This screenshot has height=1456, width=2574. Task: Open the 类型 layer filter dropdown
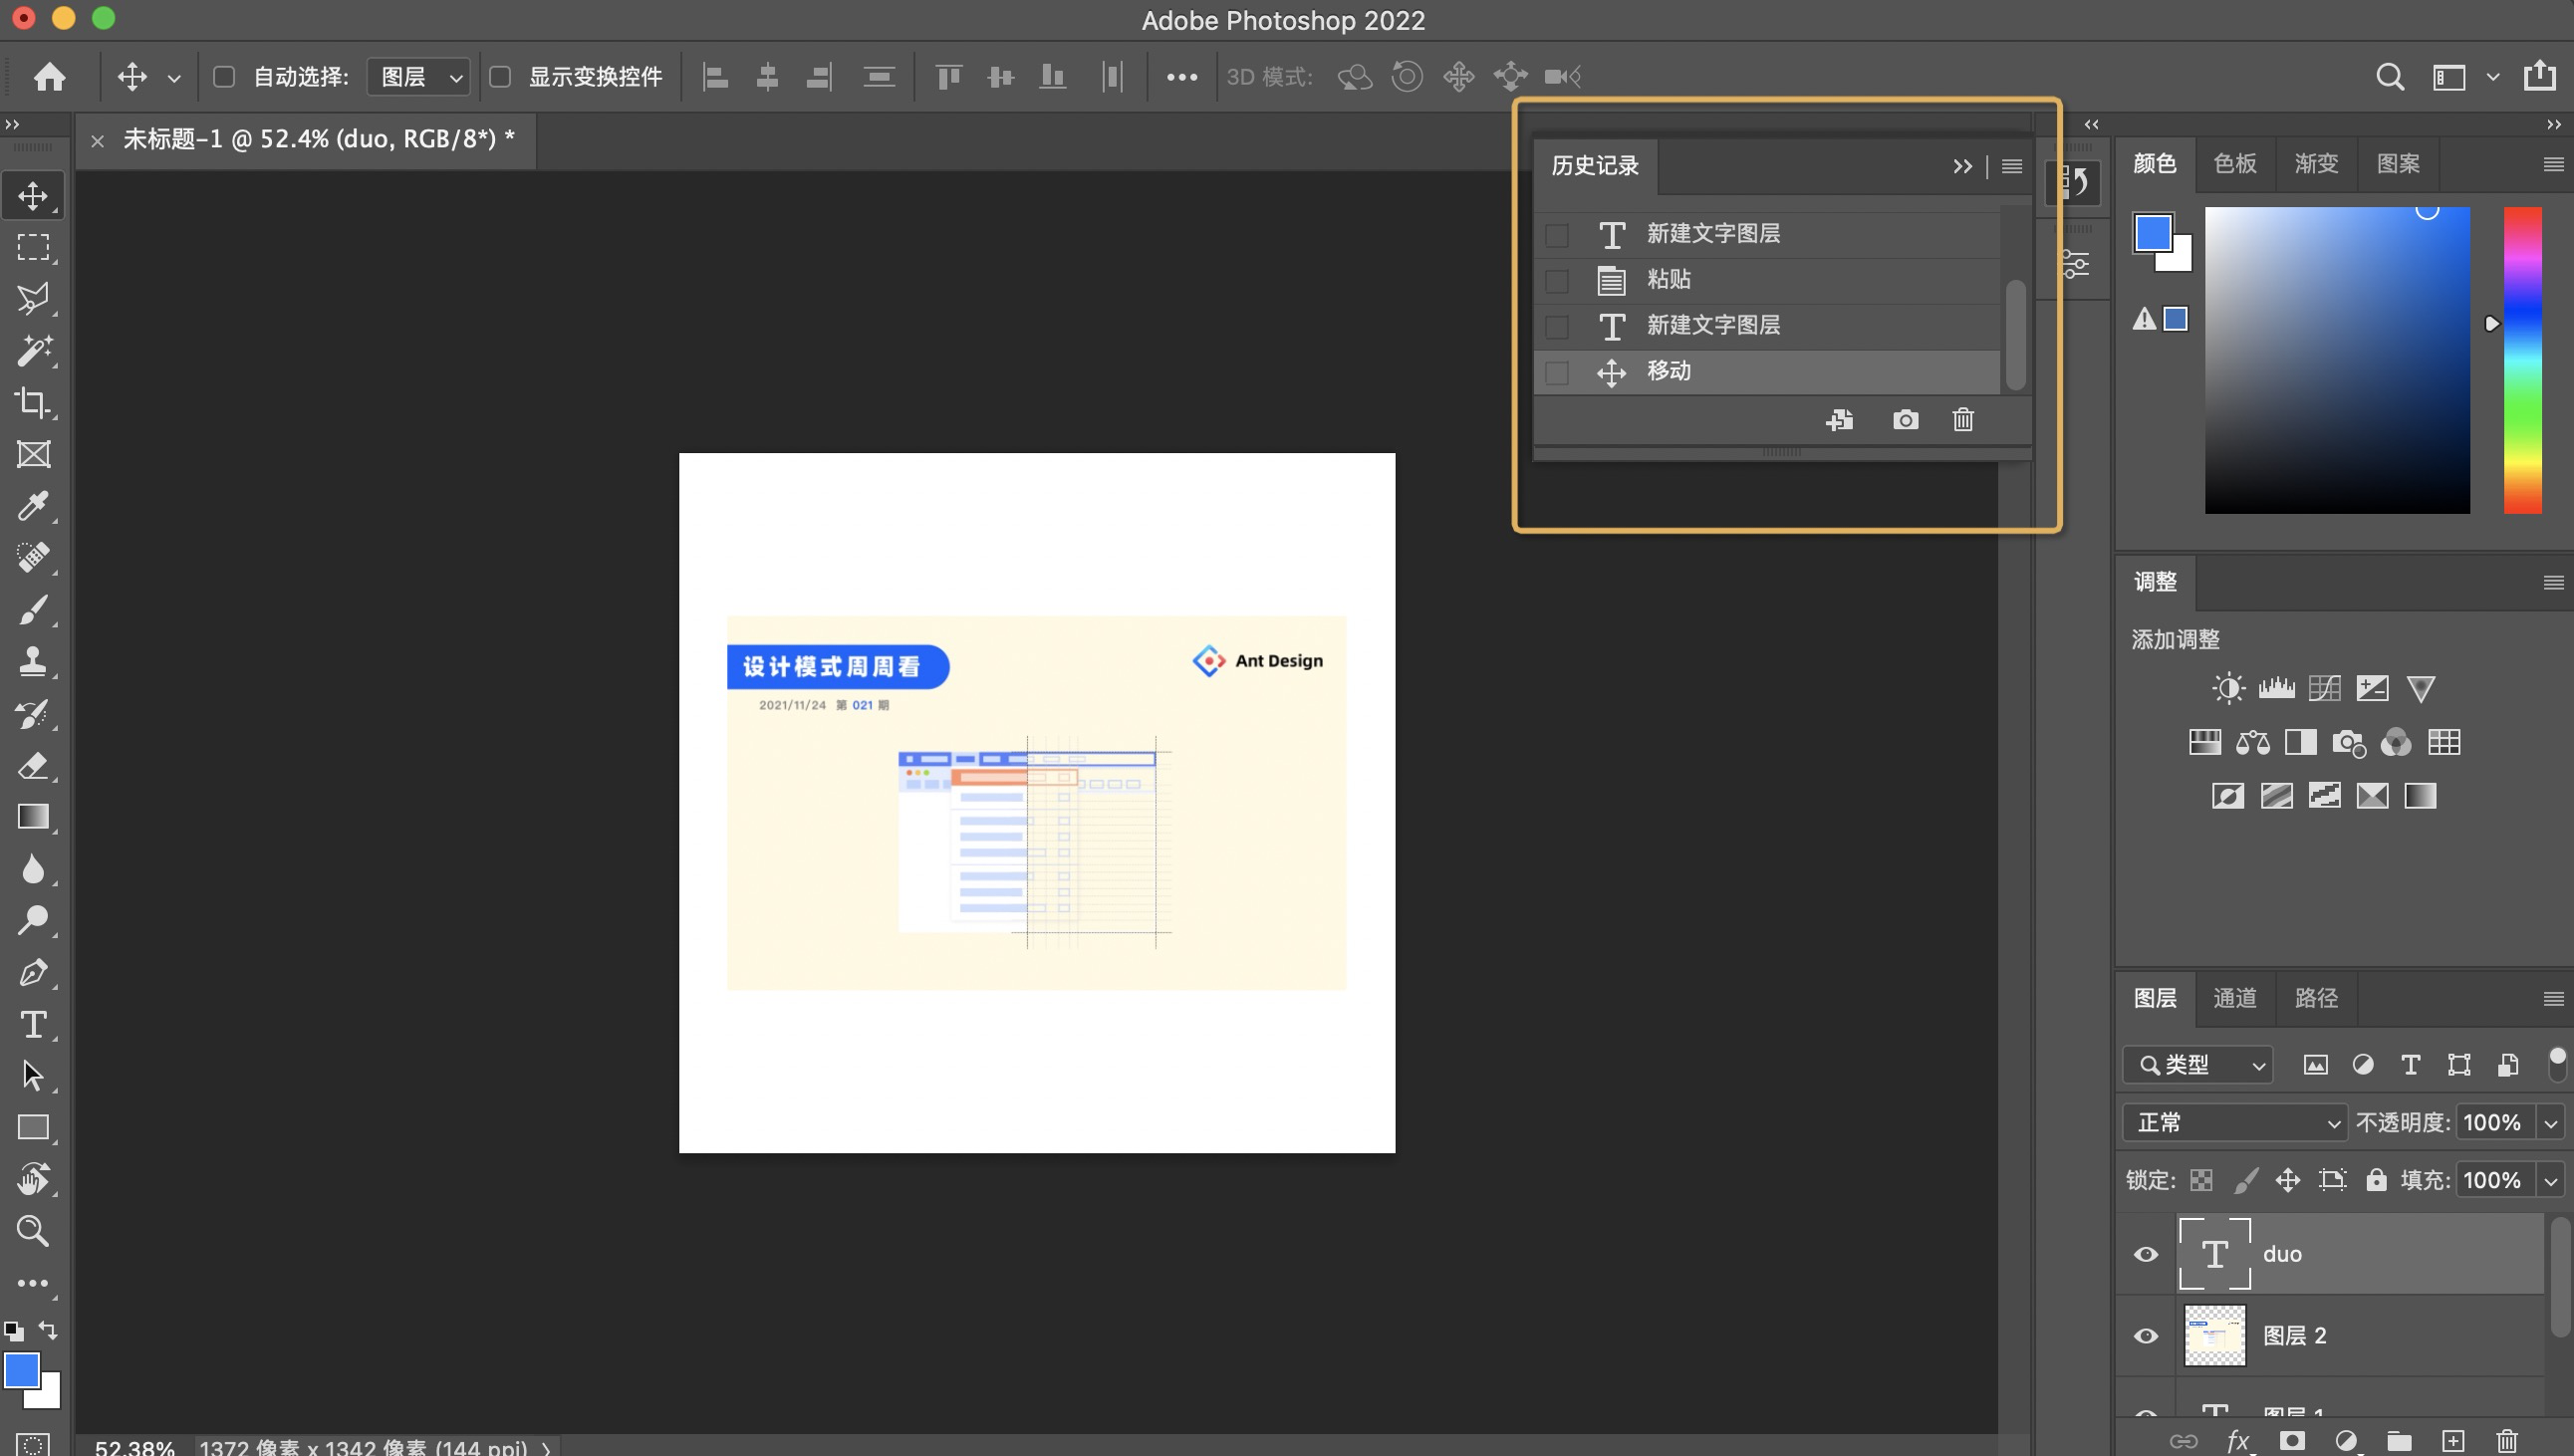click(2198, 1065)
